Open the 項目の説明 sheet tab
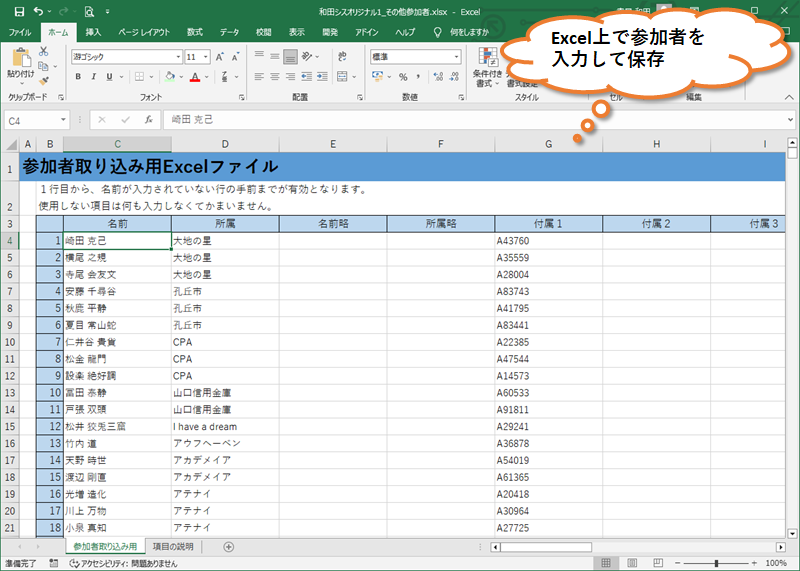 click(x=173, y=547)
